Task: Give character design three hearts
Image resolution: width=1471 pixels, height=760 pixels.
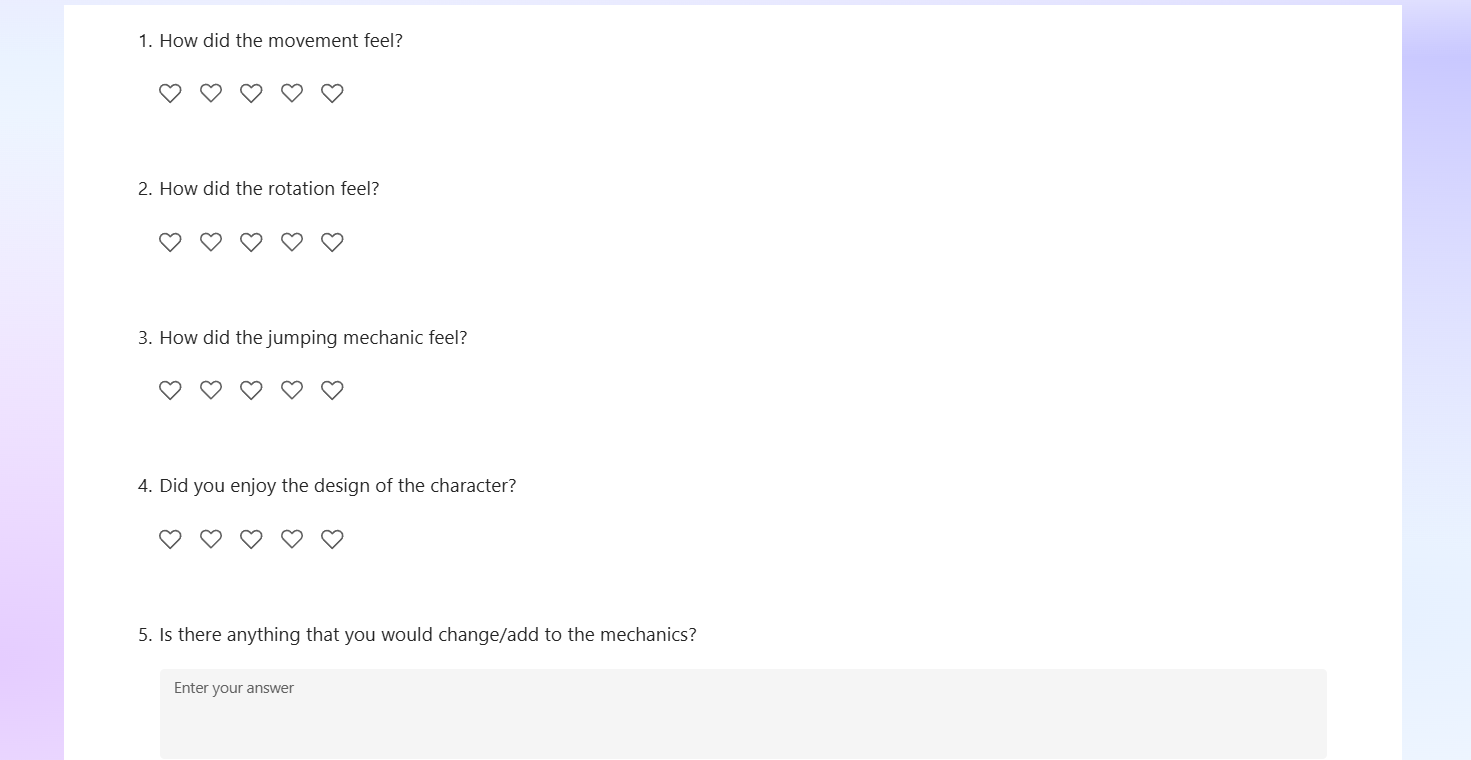Action: click(x=251, y=539)
